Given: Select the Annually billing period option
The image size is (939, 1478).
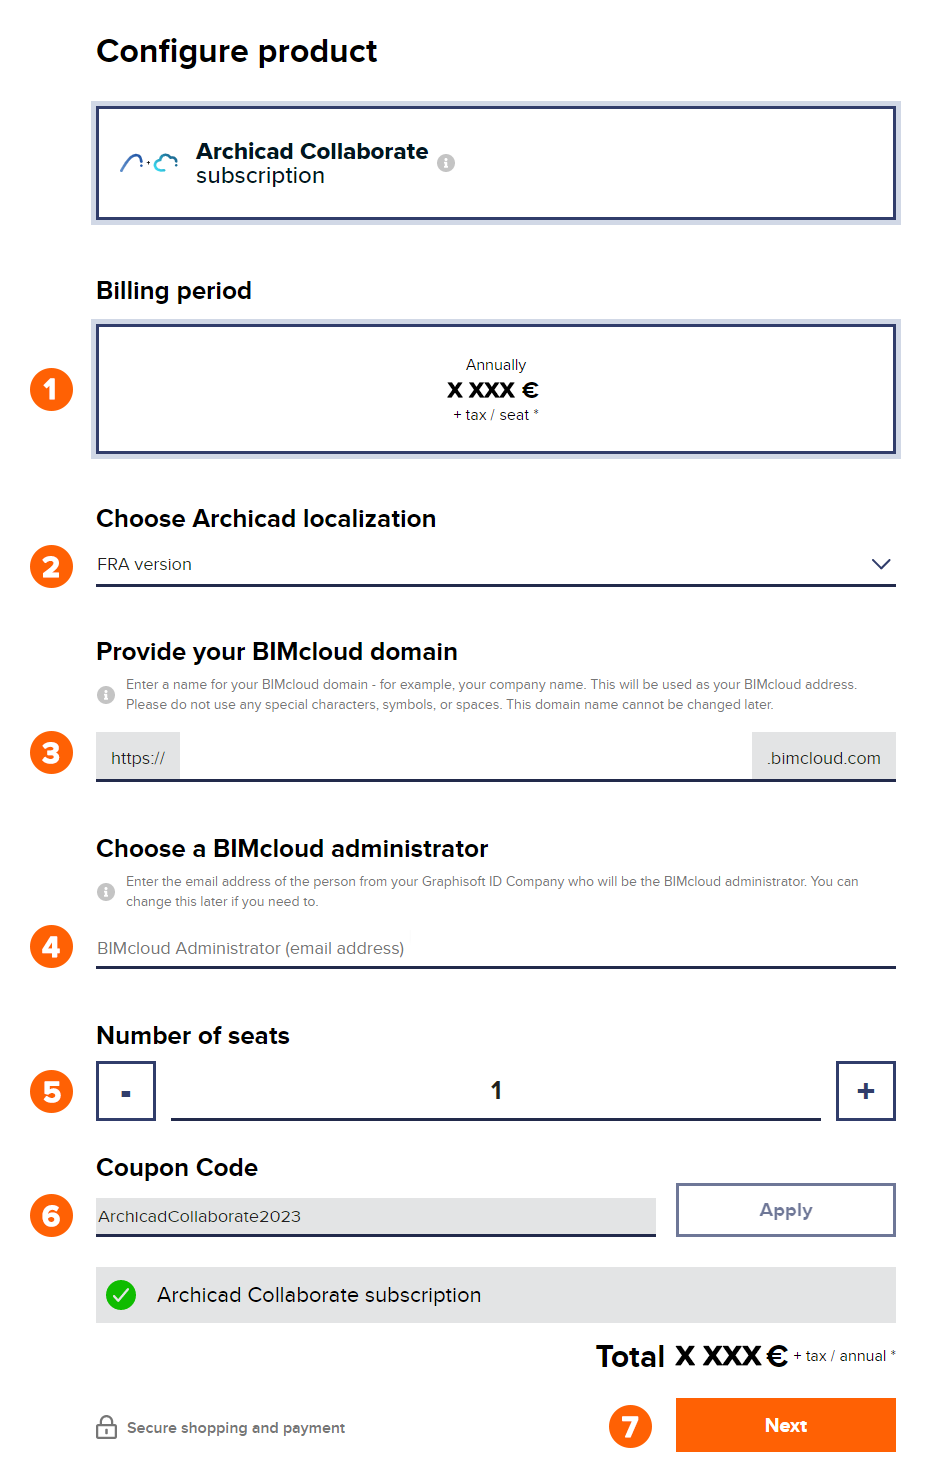Looking at the screenshot, I should pyautogui.click(x=496, y=389).
